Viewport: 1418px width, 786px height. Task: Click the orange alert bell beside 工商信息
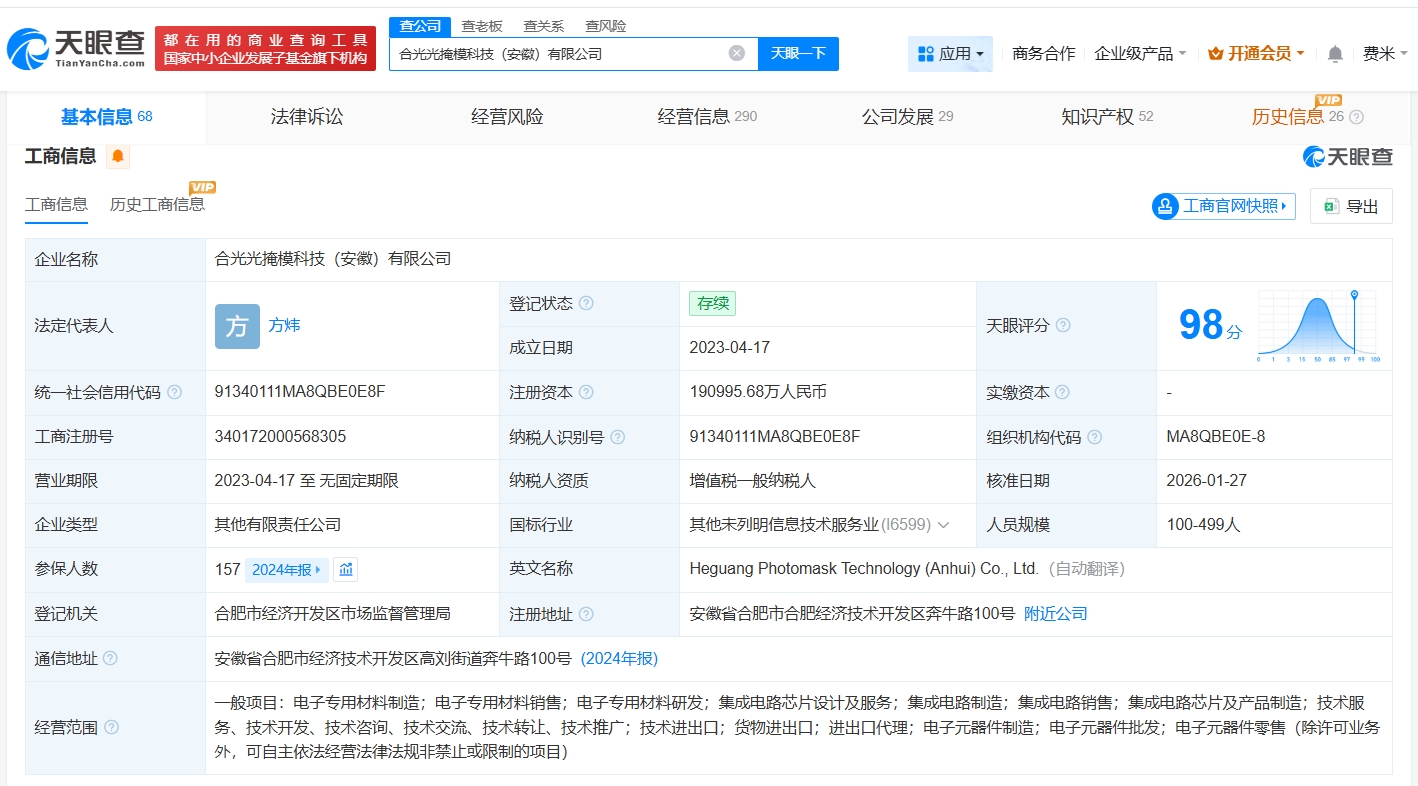(118, 156)
